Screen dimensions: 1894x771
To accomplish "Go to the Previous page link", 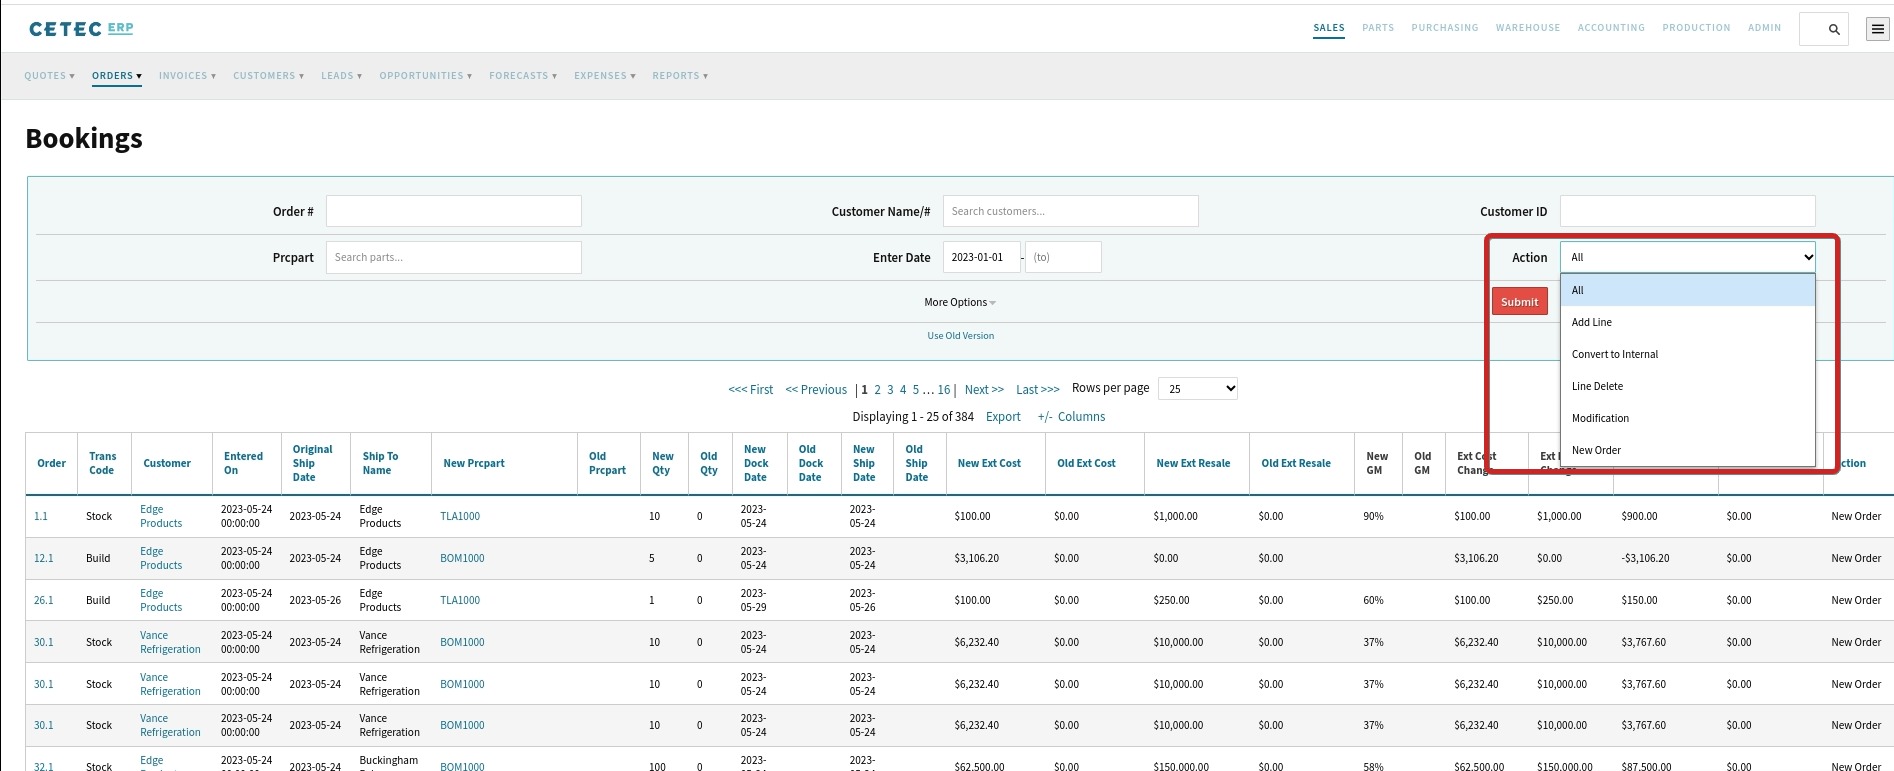I will pos(816,390).
